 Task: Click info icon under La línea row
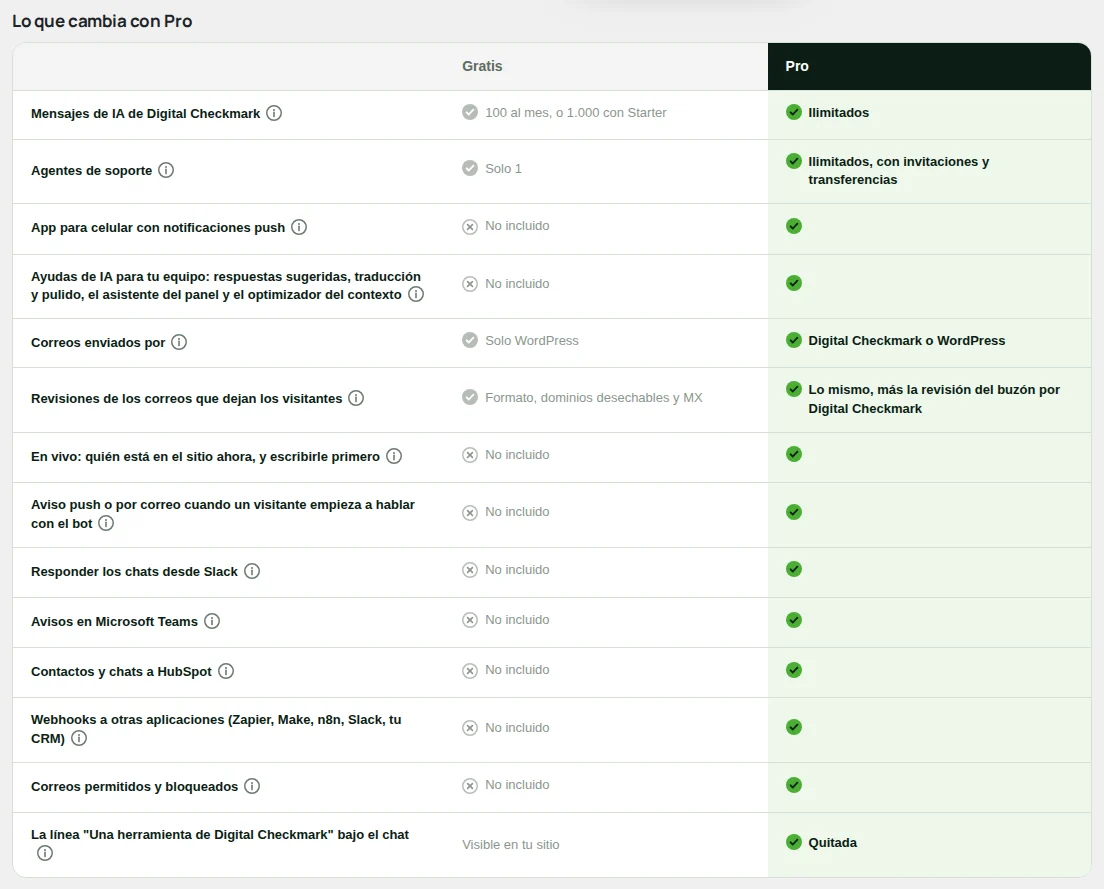pos(45,853)
